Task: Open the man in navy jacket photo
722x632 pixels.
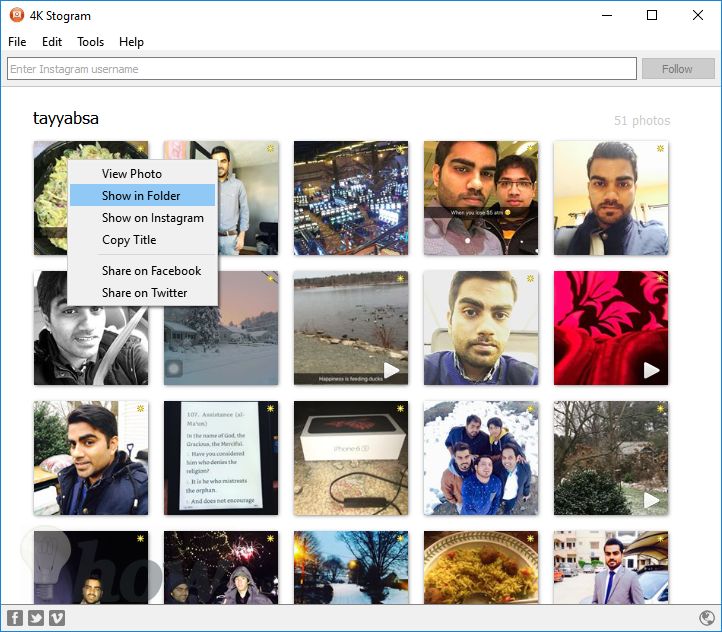Action: tap(91, 458)
